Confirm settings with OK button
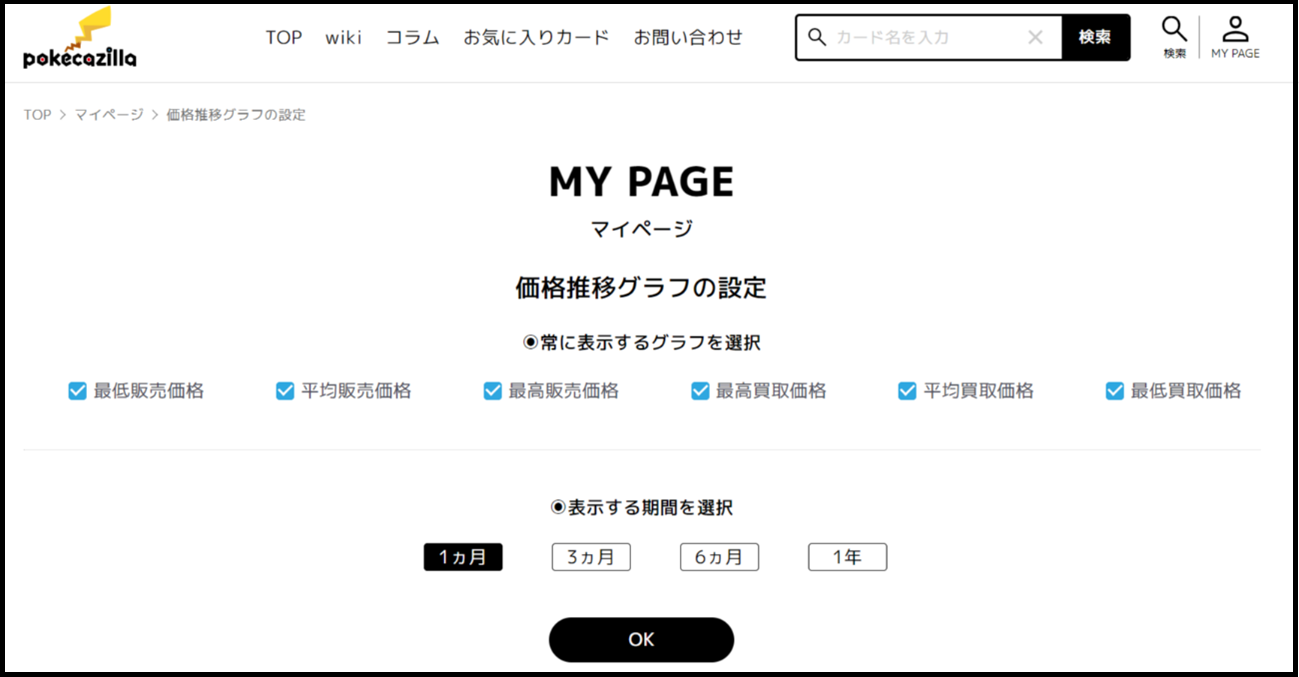 click(641, 639)
